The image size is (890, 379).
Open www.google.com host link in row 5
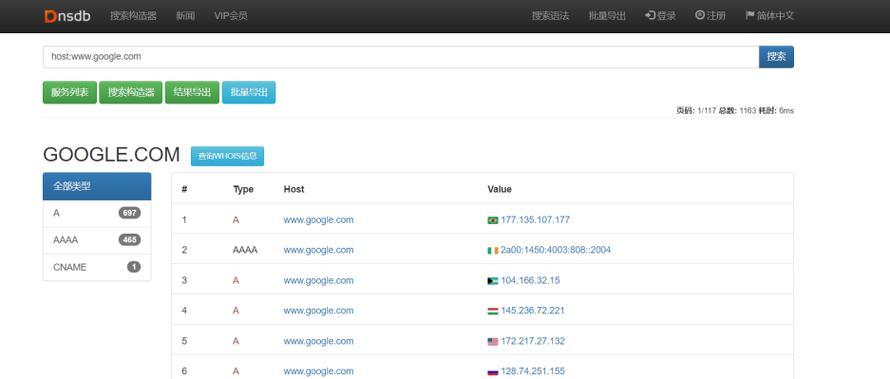click(318, 342)
